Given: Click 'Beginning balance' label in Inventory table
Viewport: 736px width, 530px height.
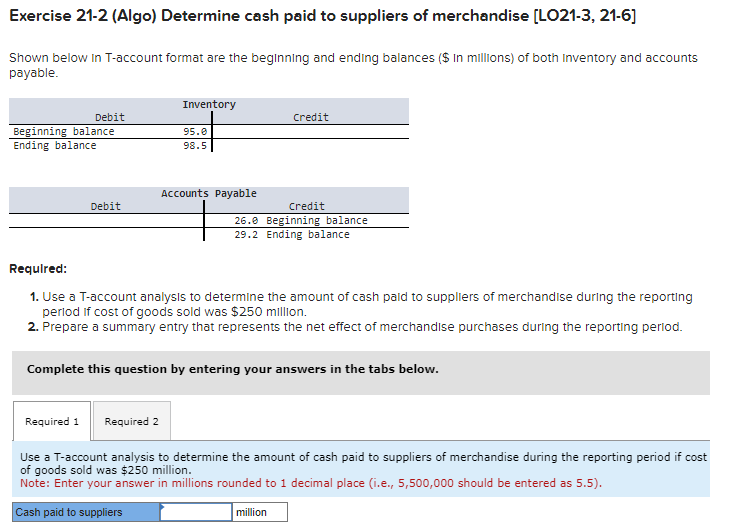Looking at the screenshot, I should tap(64, 131).
